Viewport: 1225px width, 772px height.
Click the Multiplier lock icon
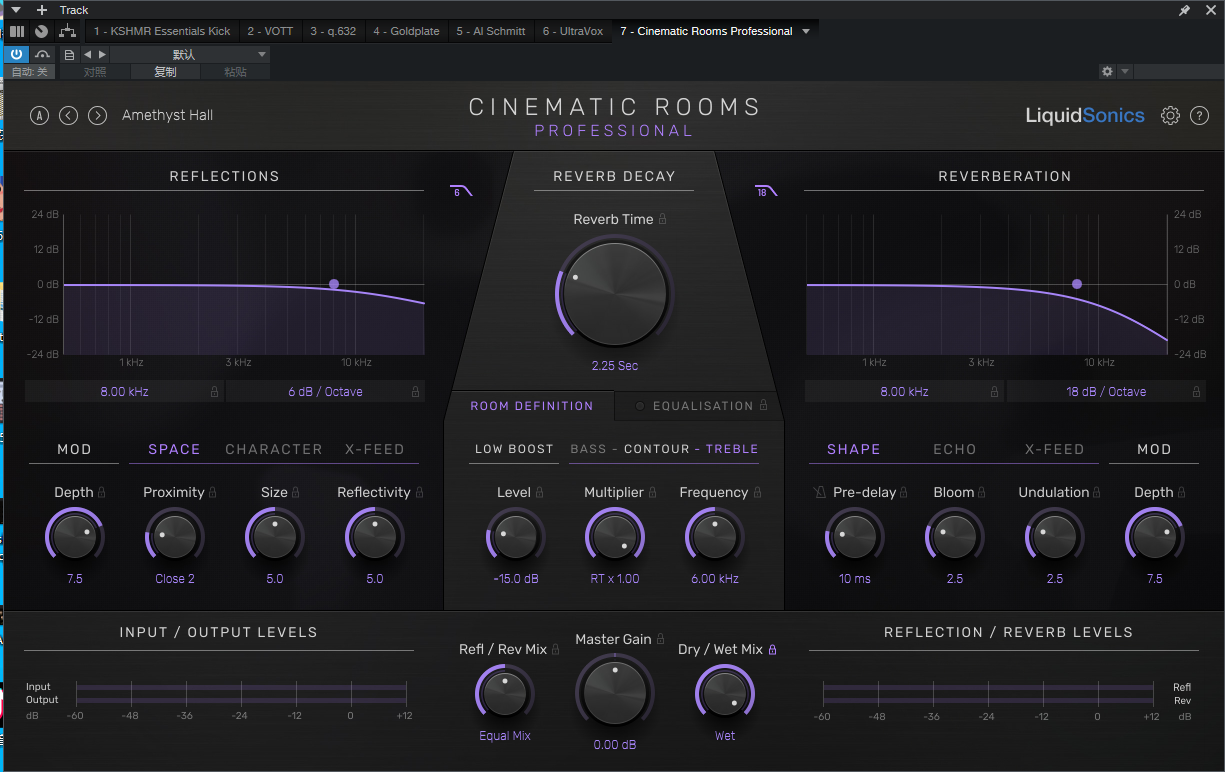(x=653, y=492)
